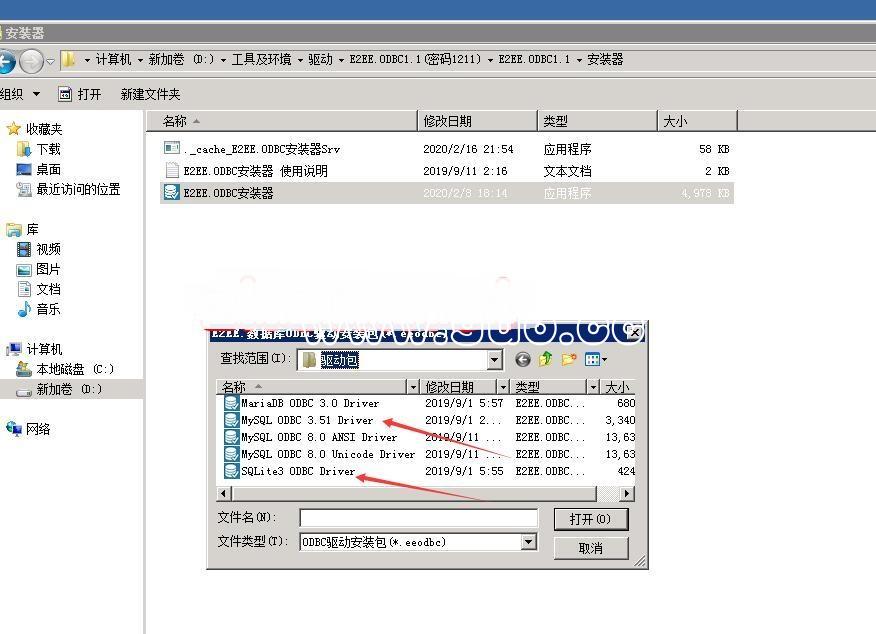Click the back arrow in the file dialog toolbar
The image size is (876, 634).
[523, 360]
